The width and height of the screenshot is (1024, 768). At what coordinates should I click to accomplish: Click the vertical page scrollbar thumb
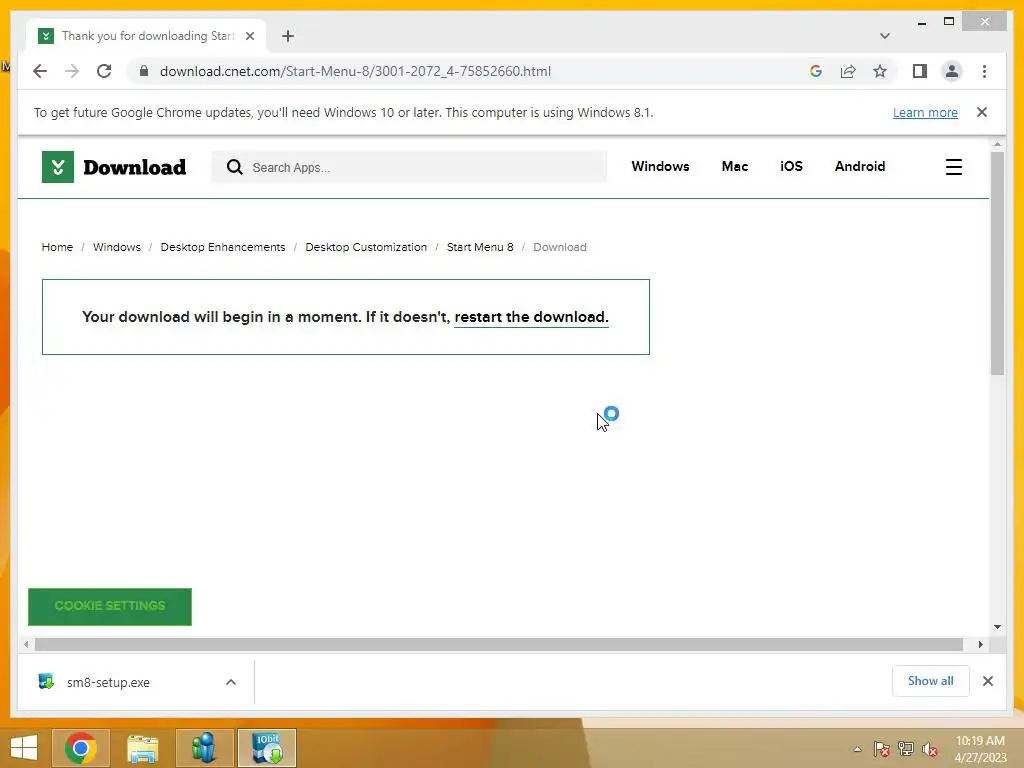click(x=997, y=263)
